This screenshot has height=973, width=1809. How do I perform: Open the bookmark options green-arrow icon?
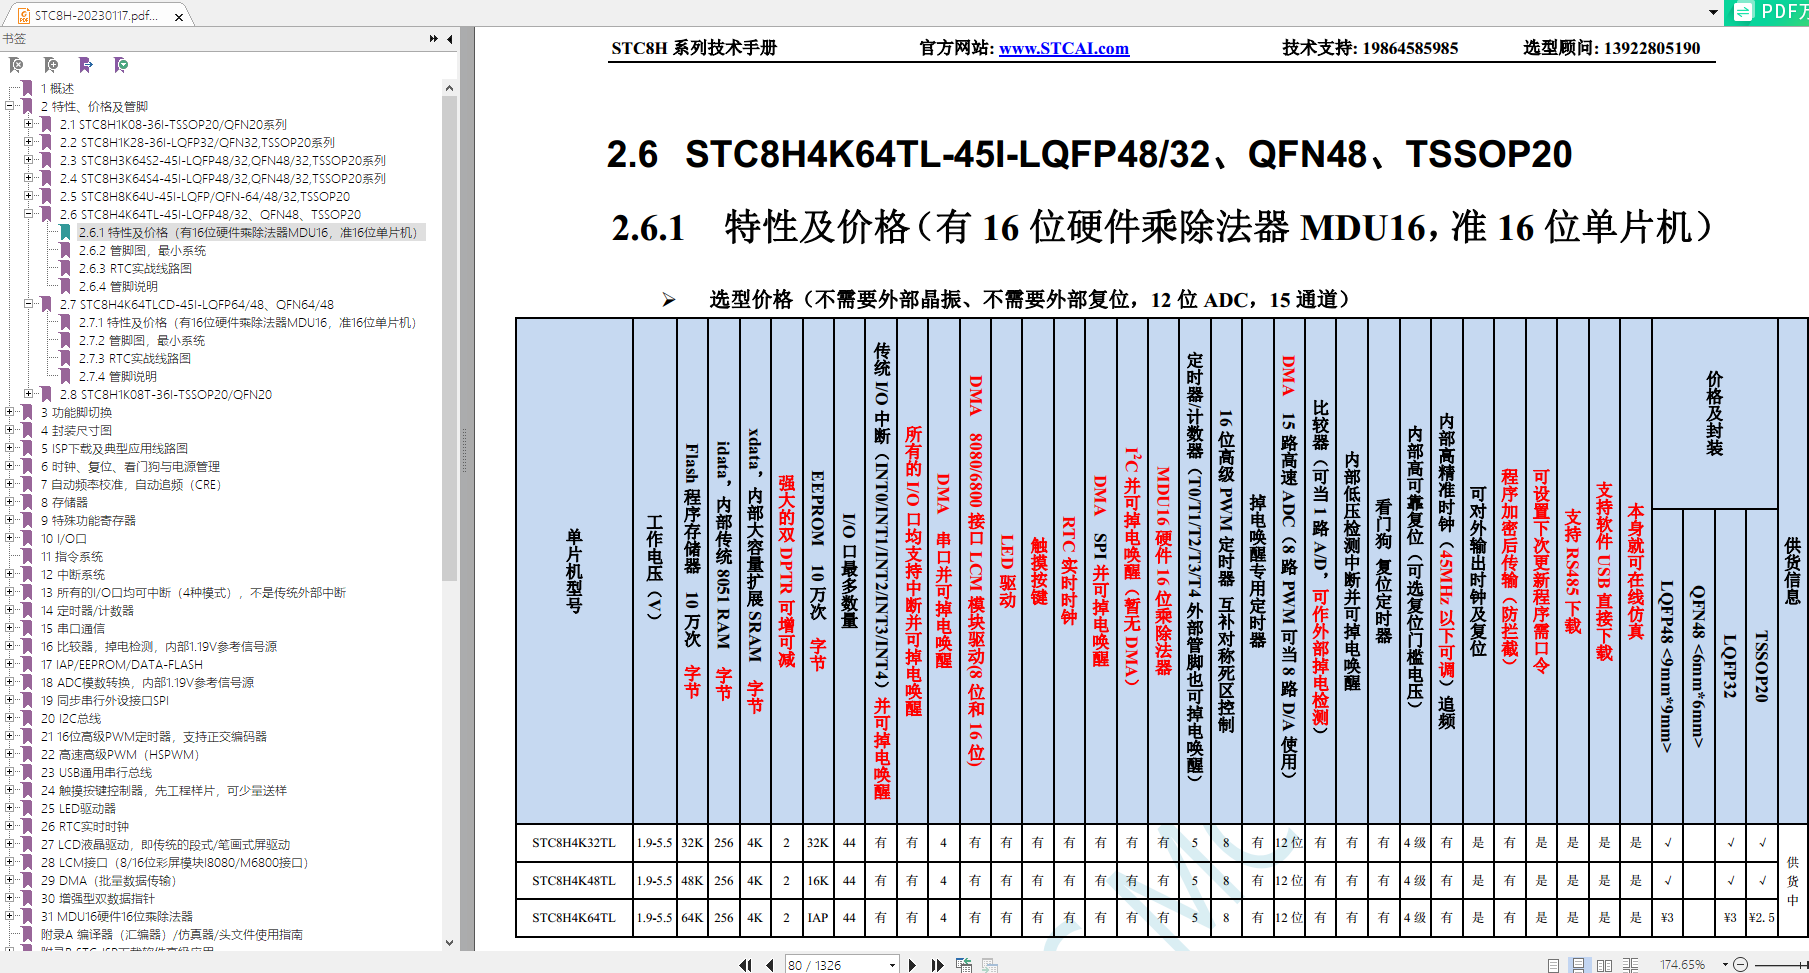(121, 65)
